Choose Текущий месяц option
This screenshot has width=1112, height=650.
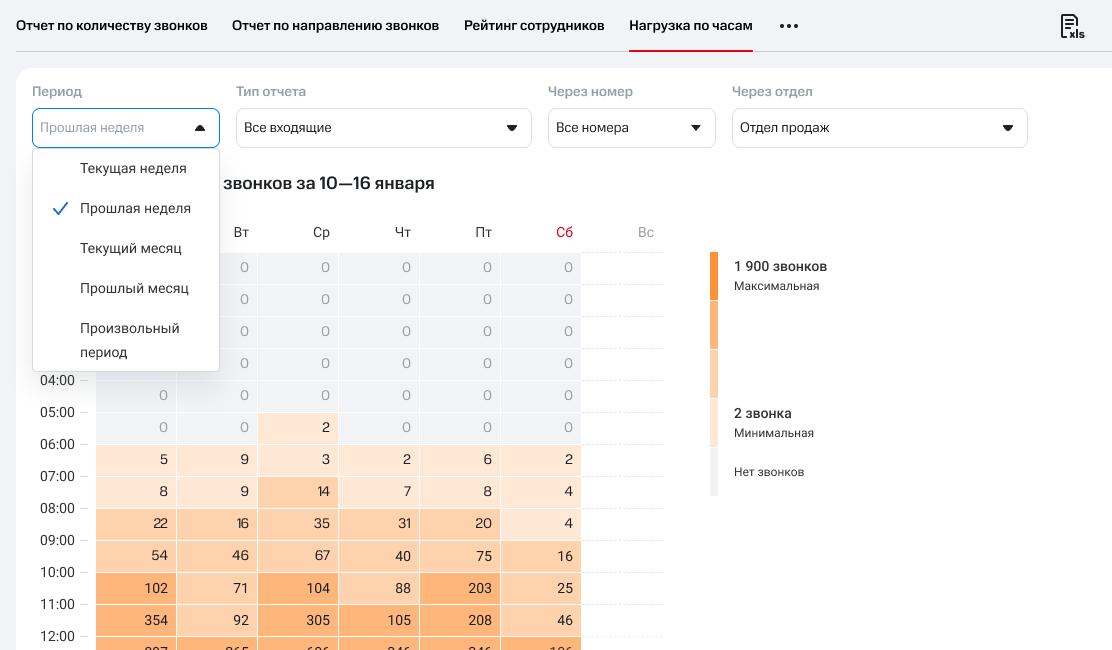131,248
